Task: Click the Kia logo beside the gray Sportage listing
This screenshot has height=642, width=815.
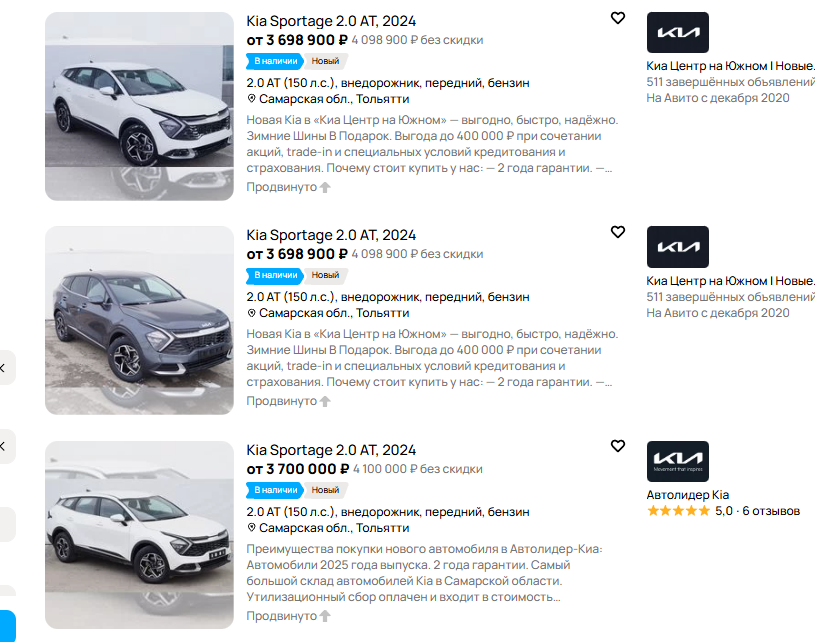Action: (677, 247)
